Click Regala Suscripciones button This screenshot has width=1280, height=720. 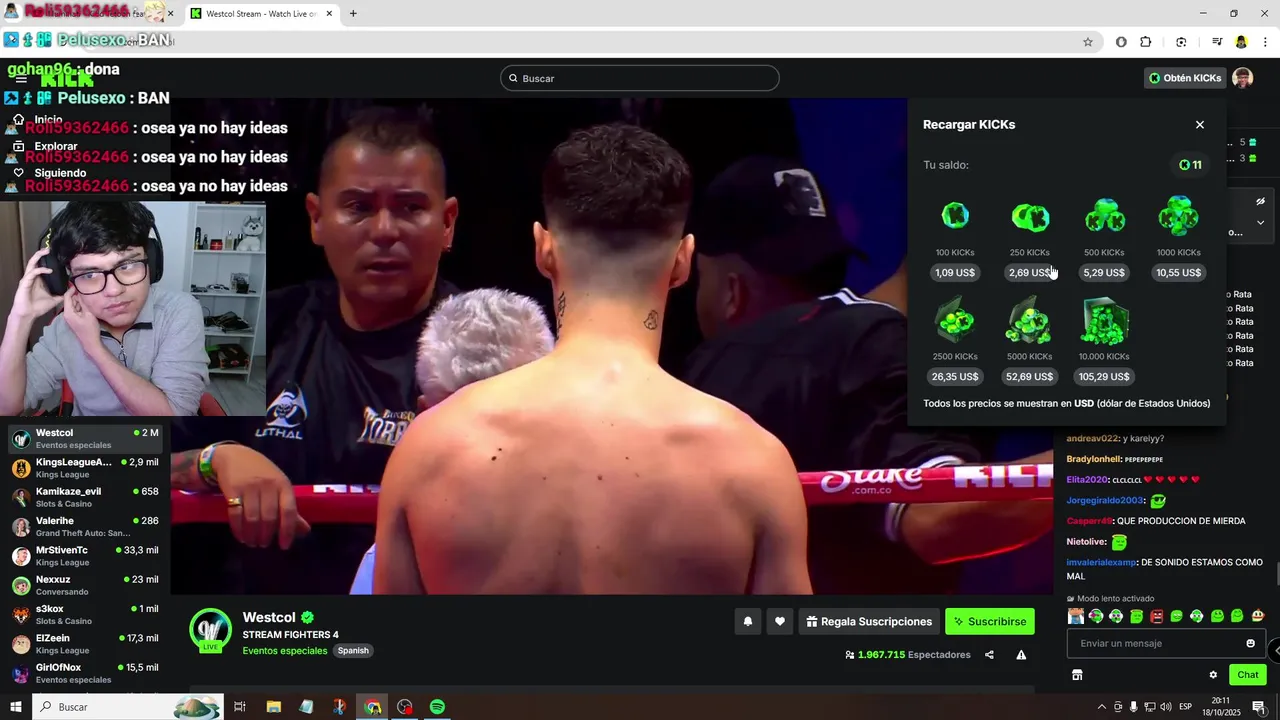coord(869,622)
